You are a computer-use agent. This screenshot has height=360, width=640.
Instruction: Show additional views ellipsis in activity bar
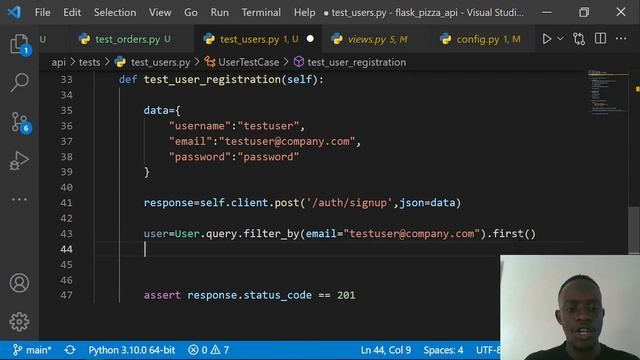[19, 199]
